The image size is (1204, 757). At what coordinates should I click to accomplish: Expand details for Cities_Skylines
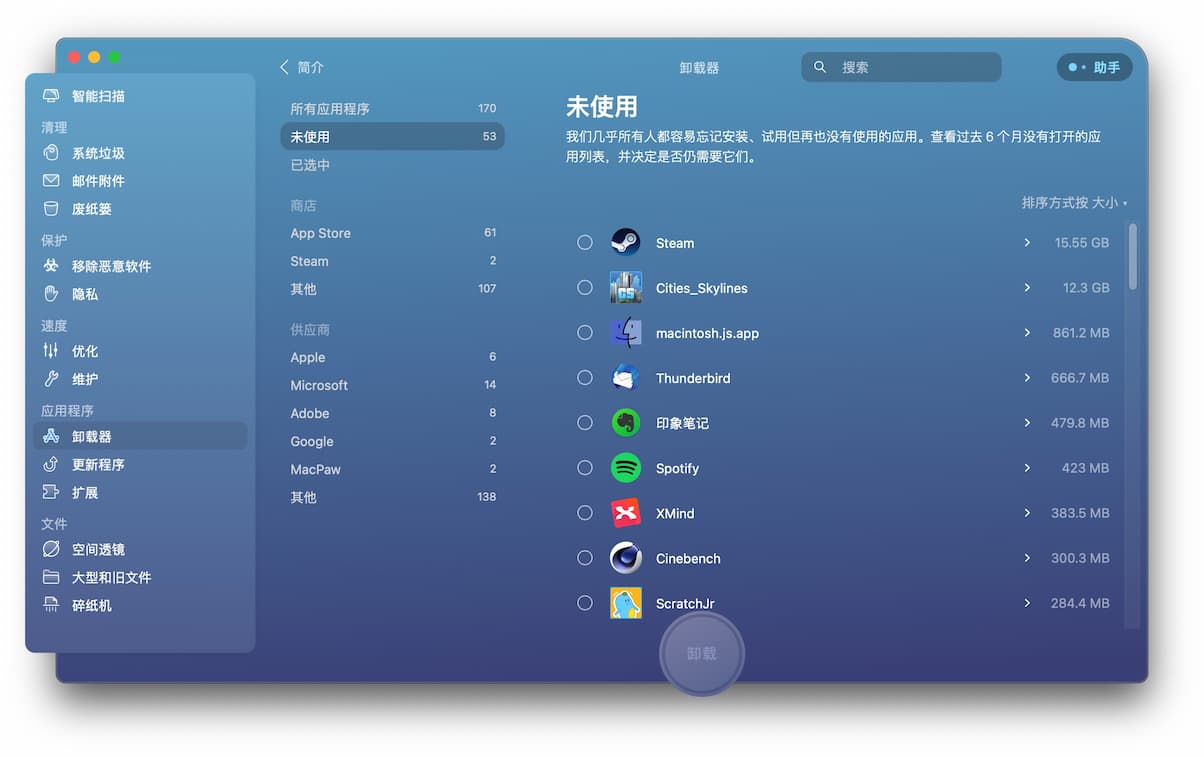(x=1026, y=287)
